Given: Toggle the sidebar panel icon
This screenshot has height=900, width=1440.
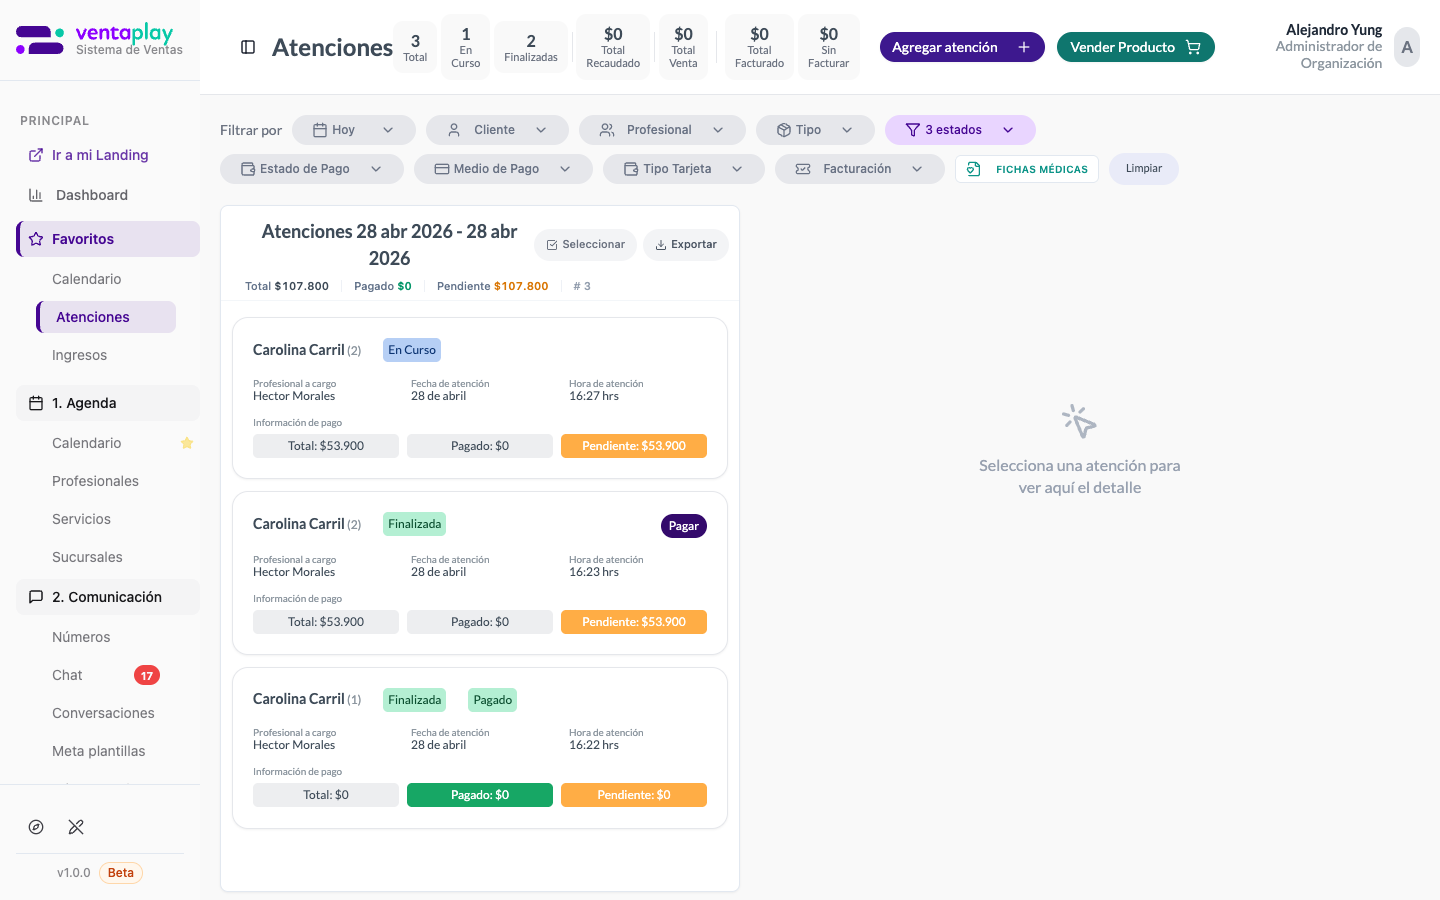Looking at the screenshot, I should coord(248,47).
